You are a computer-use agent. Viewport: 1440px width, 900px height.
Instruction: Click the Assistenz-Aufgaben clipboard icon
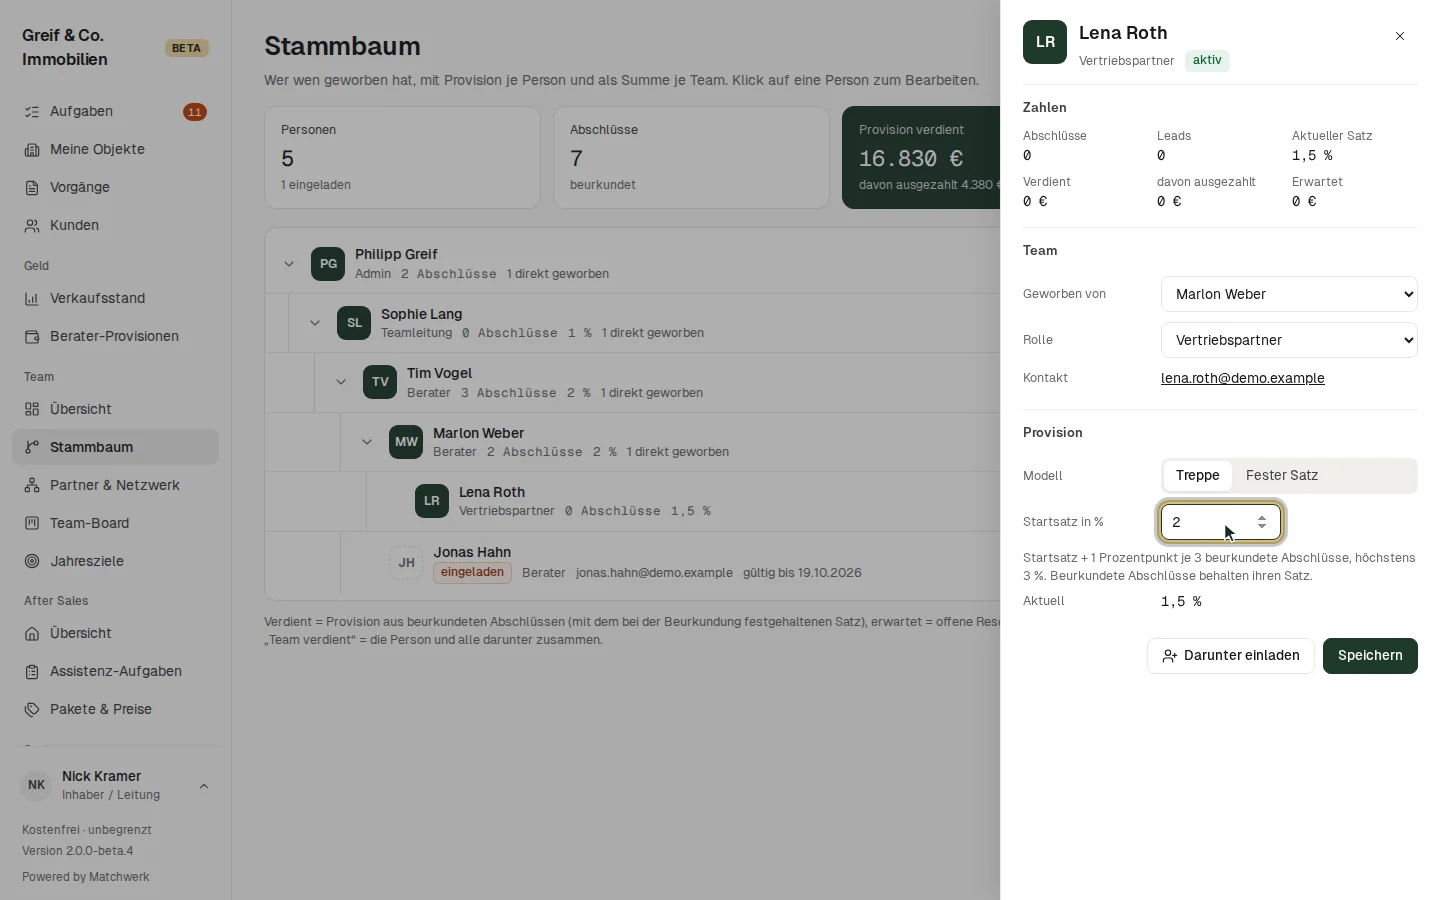[32, 672]
